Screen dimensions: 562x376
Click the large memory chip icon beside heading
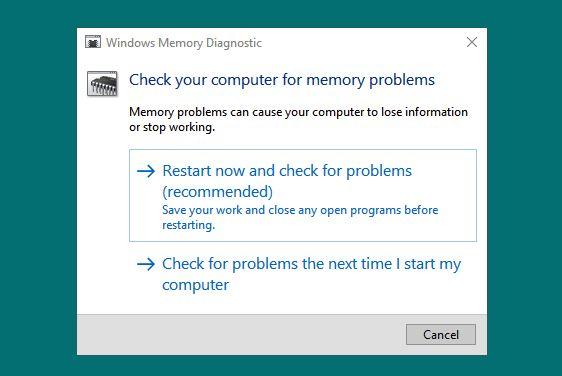tap(102, 84)
